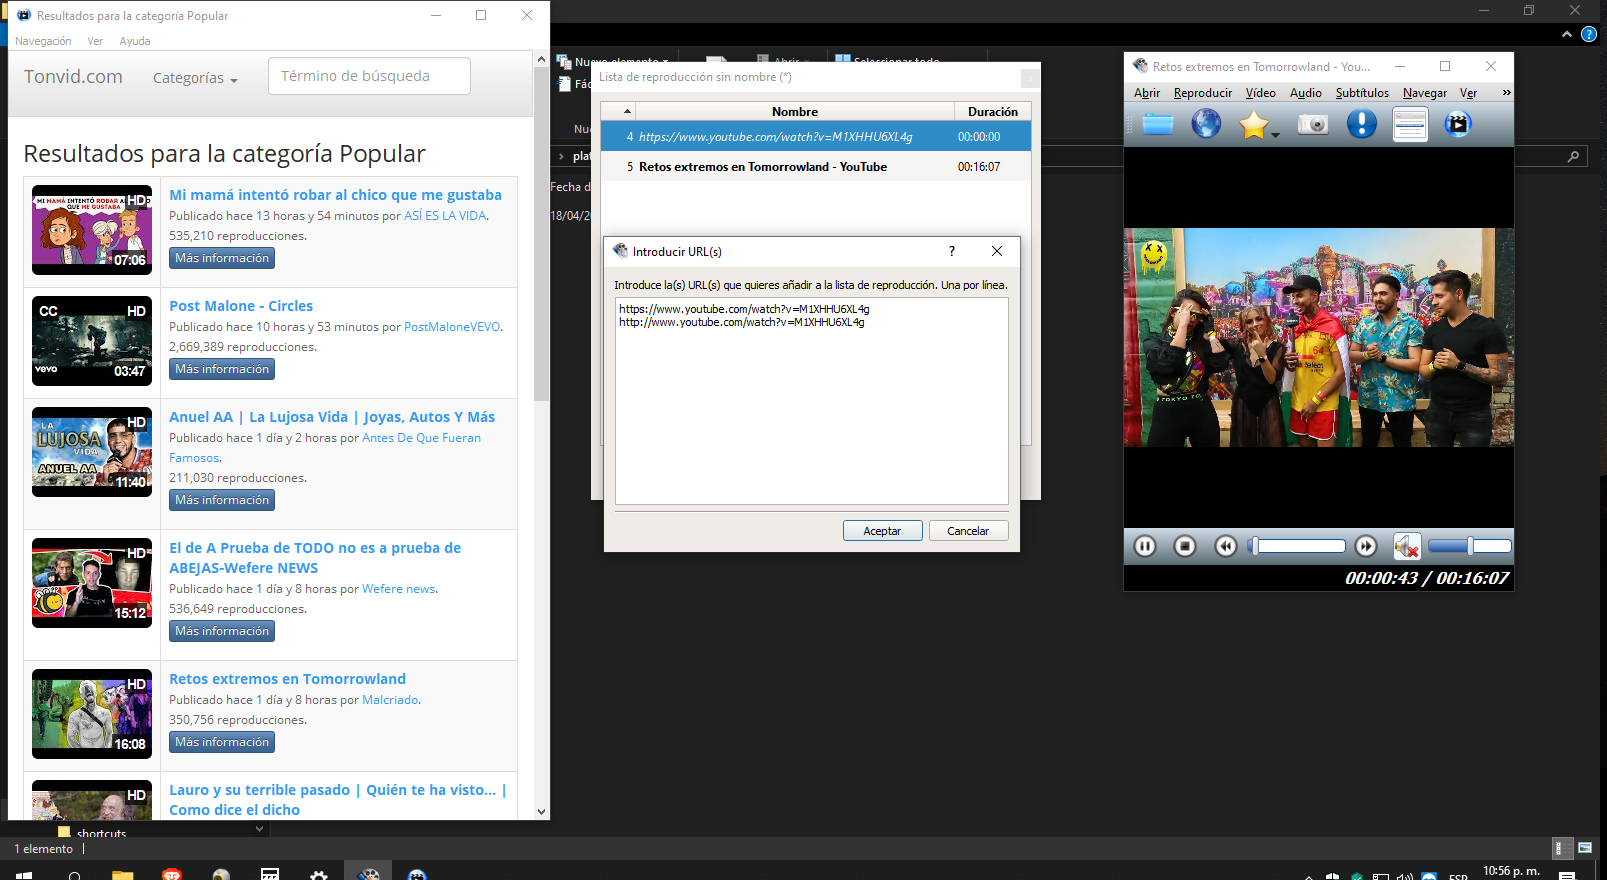Click Cancelar in Introducir URL dialog
The image size is (1607, 880).
[x=968, y=531]
